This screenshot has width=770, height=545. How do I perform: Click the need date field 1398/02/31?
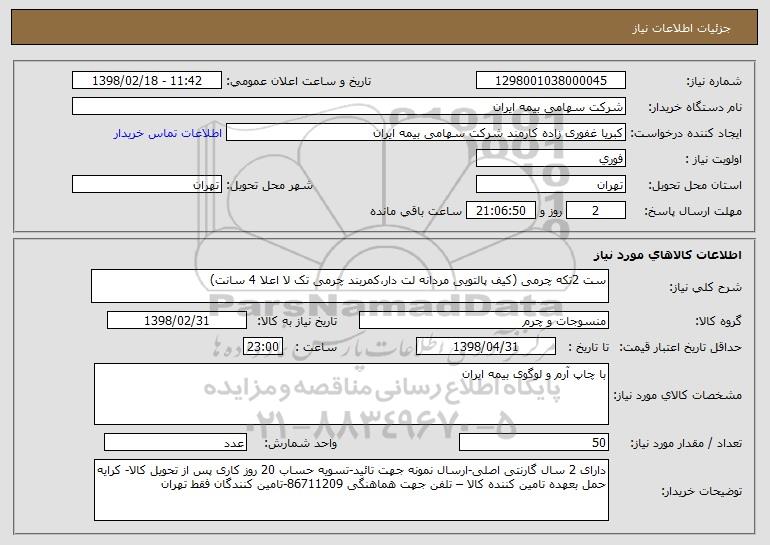[x=177, y=321]
